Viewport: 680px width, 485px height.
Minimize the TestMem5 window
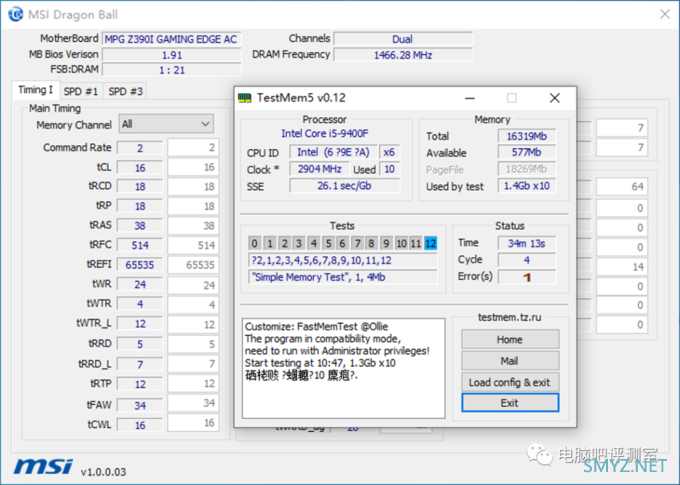470,98
